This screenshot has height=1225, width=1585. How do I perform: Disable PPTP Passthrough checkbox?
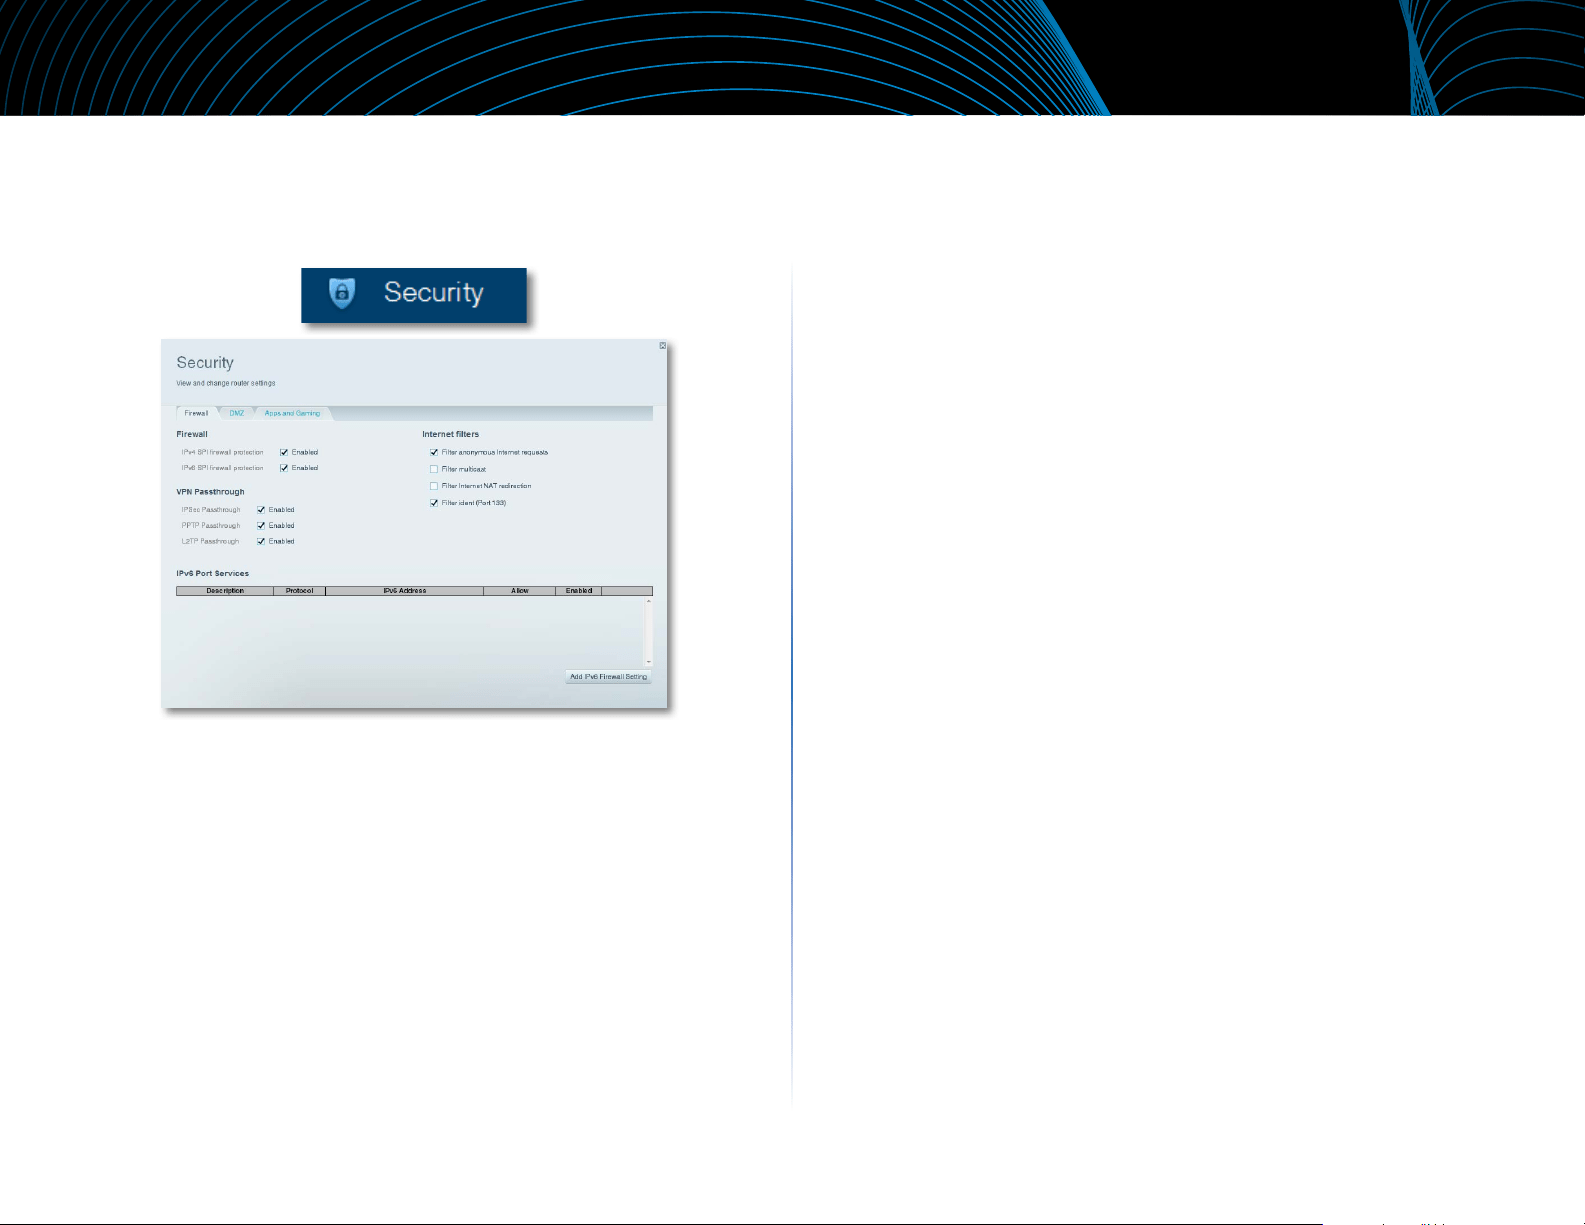[x=261, y=526]
